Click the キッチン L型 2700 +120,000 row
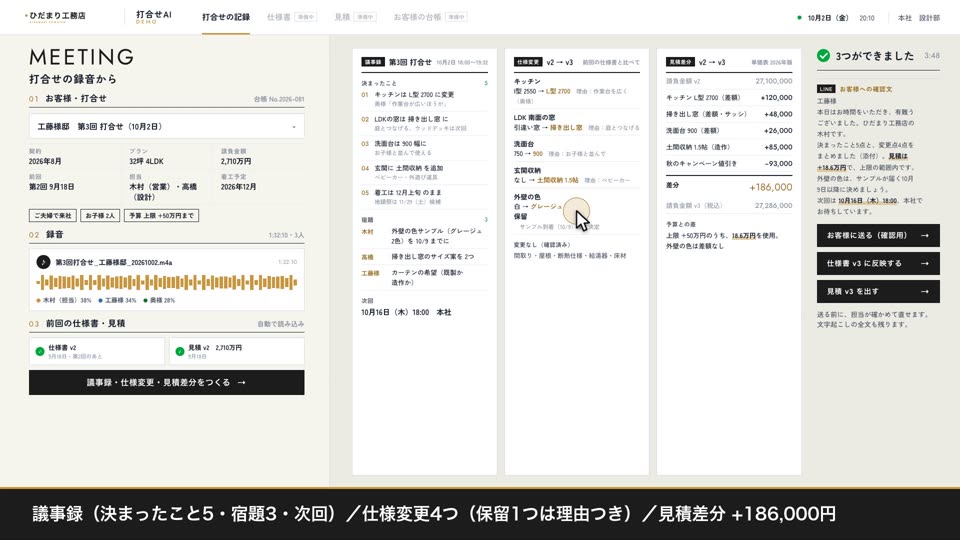Screen dimensions: 960x540 [x=729, y=97]
